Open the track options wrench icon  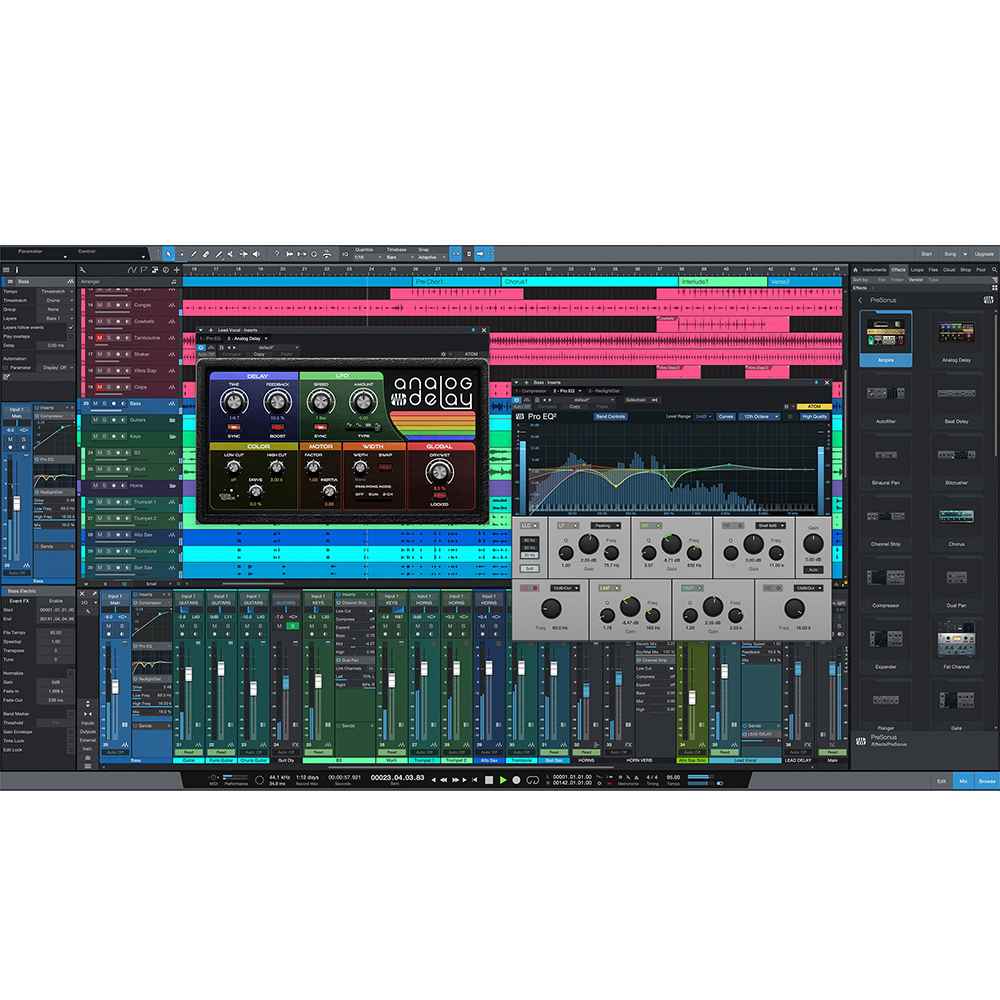(83, 270)
